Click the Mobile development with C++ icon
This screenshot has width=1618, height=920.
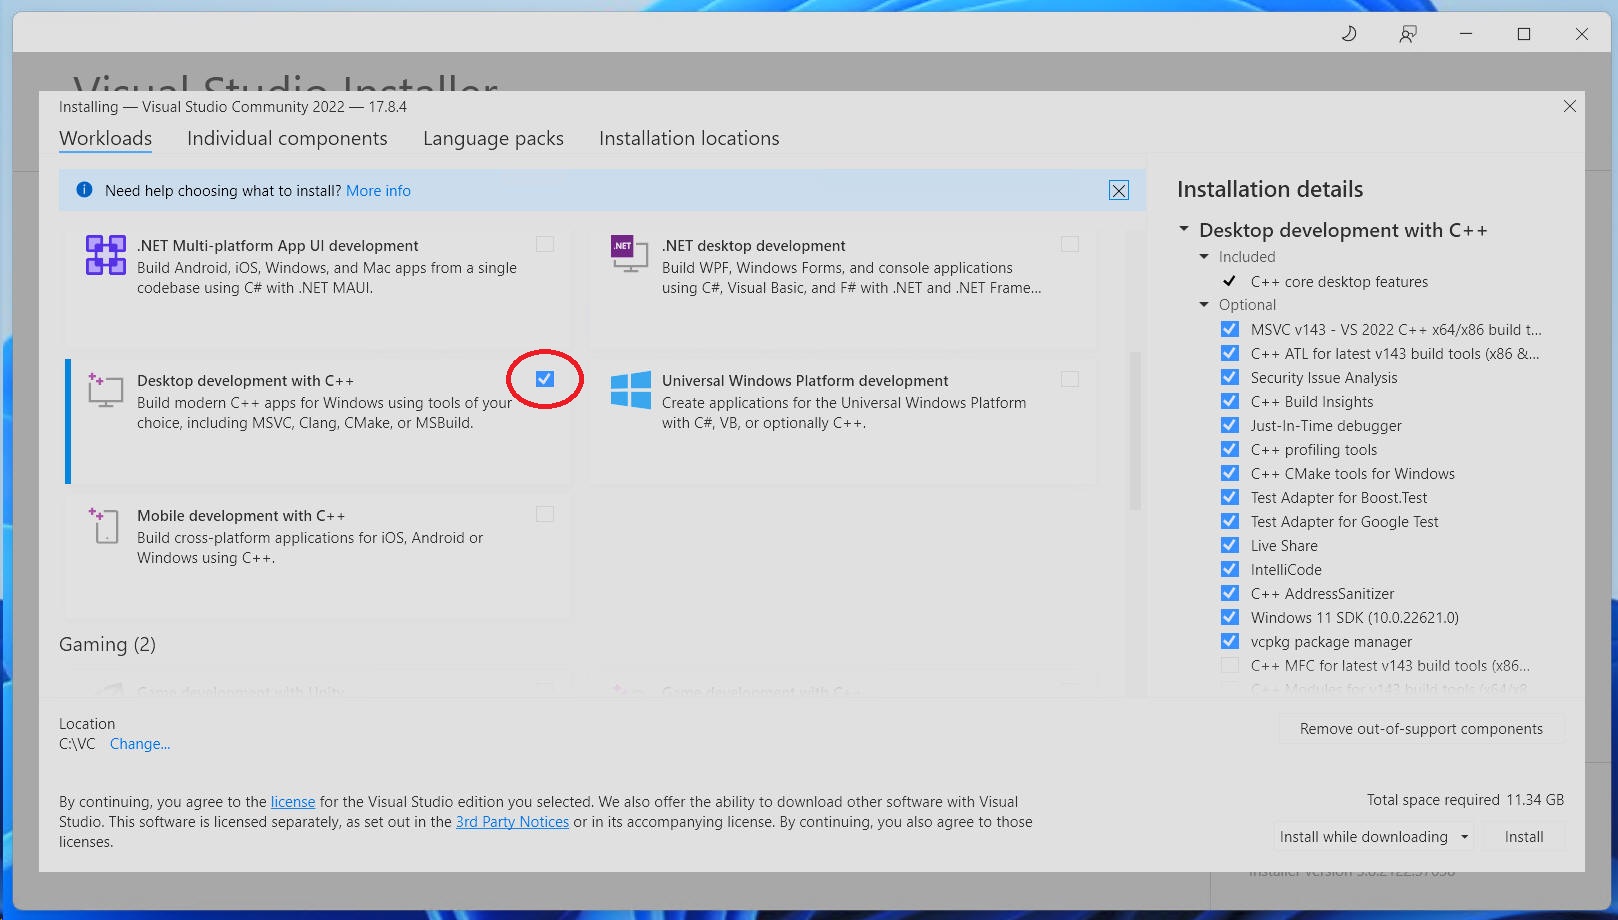tap(105, 525)
